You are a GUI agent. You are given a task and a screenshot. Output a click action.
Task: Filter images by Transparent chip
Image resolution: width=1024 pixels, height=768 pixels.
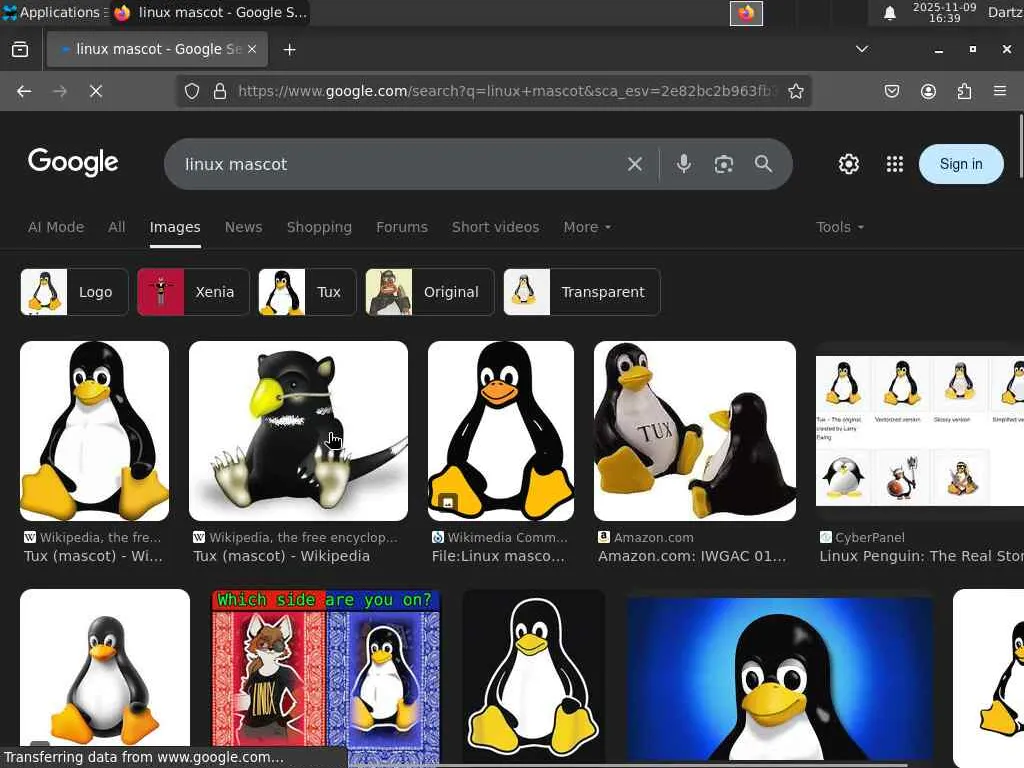point(582,292)
